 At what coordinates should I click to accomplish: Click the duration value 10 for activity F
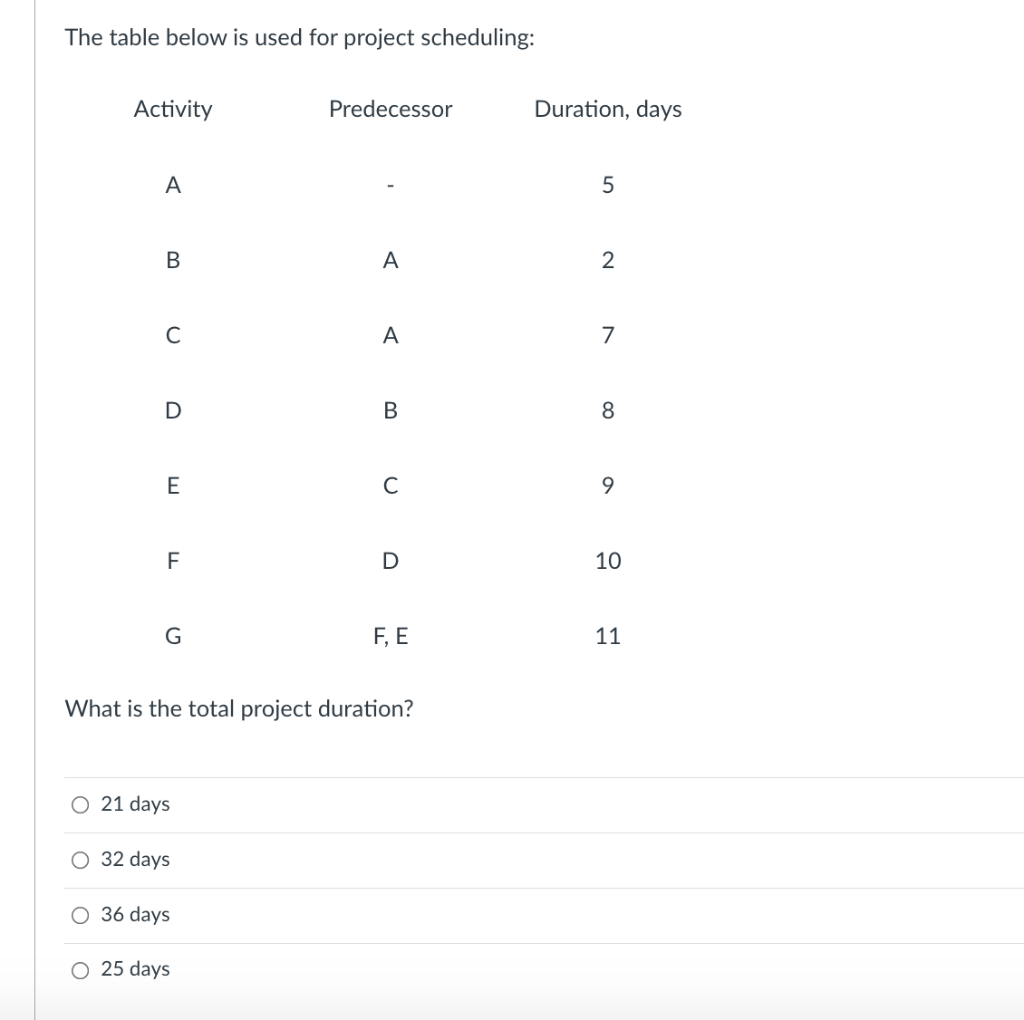click(x=608, y=560)
